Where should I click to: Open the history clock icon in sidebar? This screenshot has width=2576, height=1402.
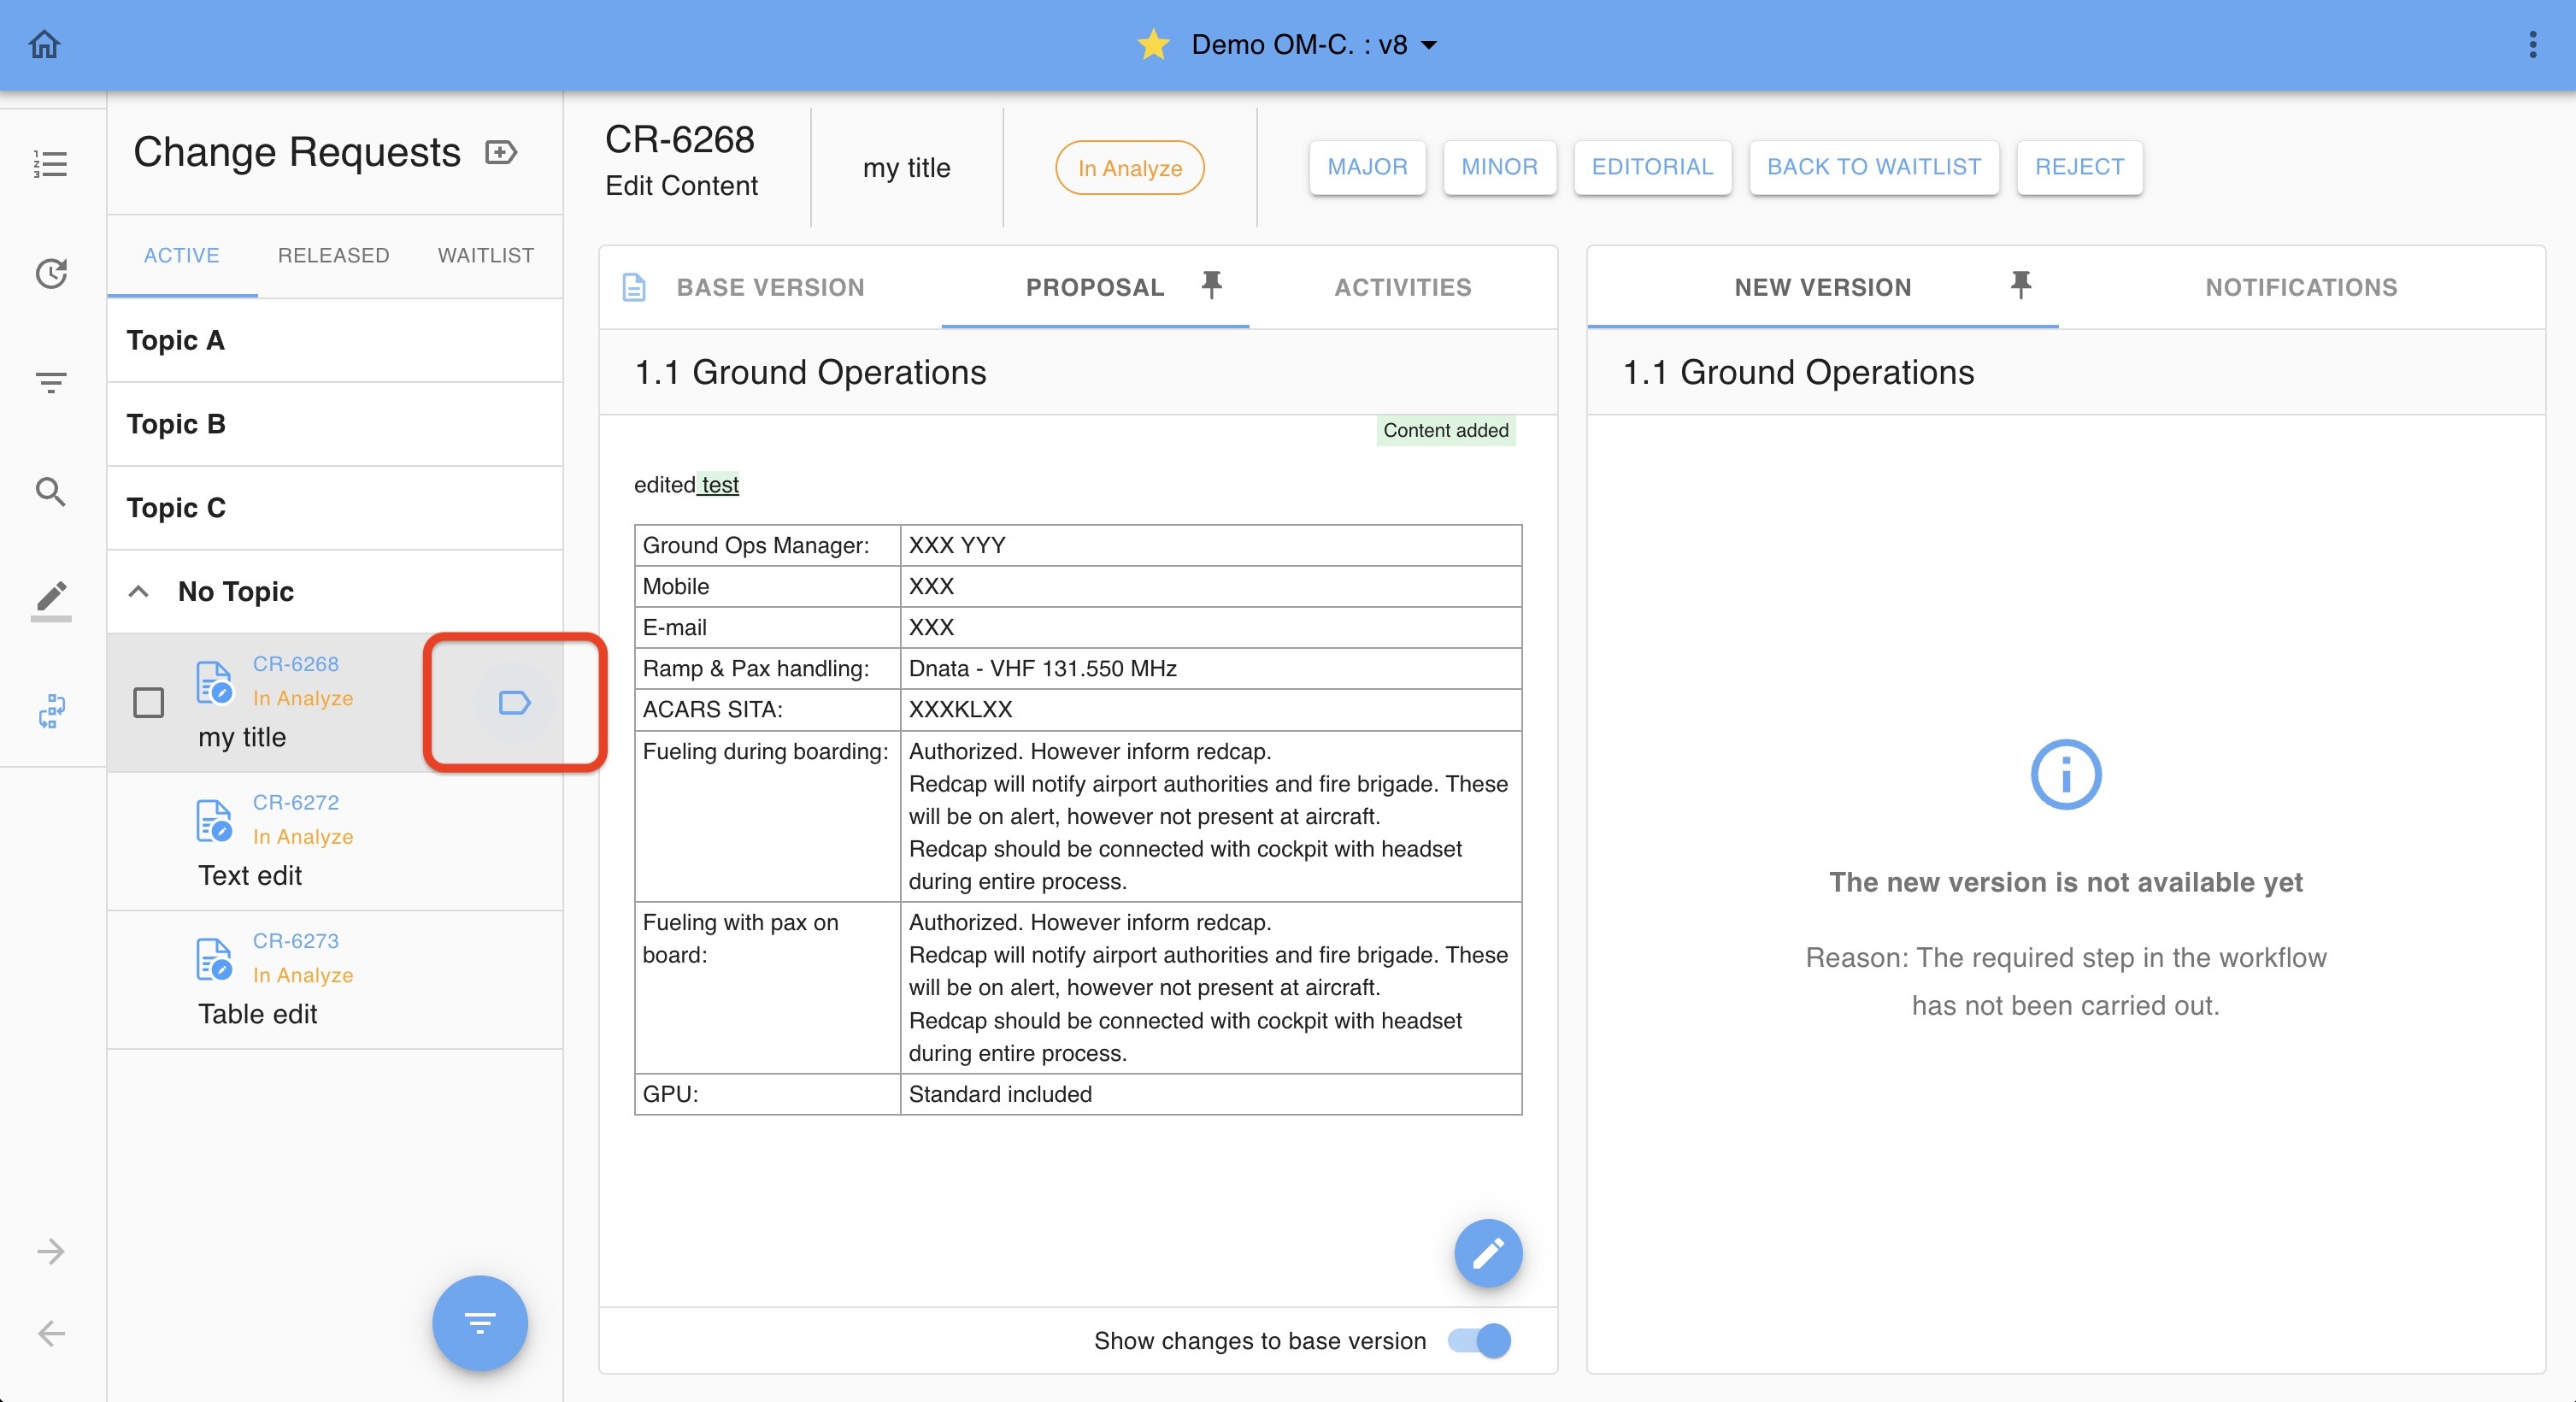pyautogui.click(x=51, y=273)
